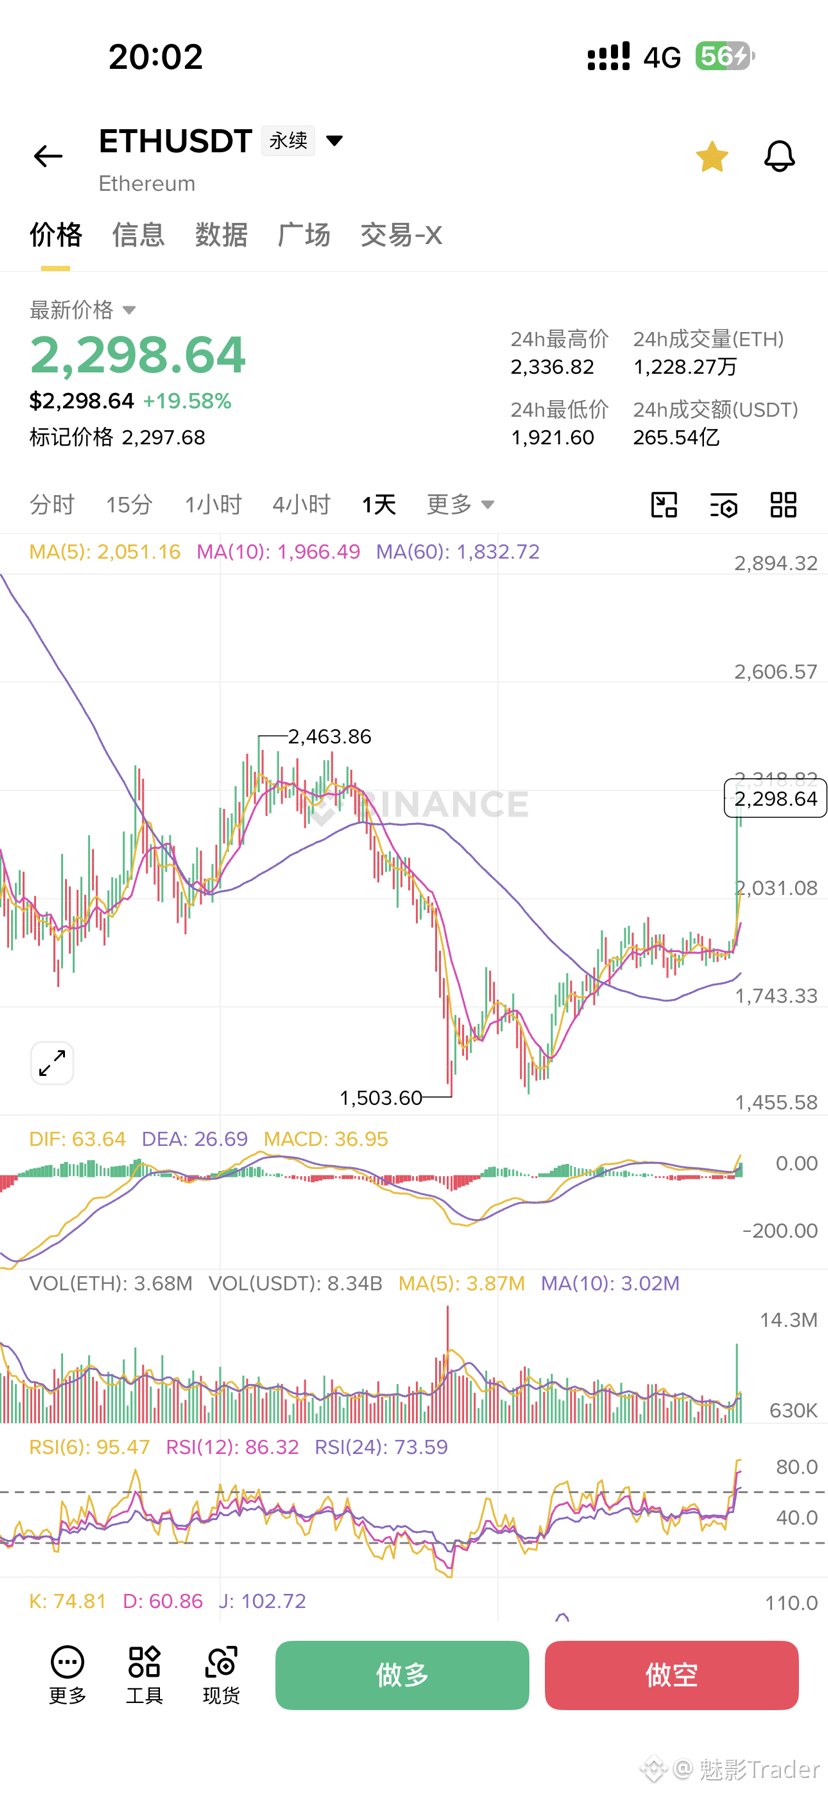This screenshot has height=1795, width=828.
Task: Tap the back arrow icon
Action: tap(48, 156)
